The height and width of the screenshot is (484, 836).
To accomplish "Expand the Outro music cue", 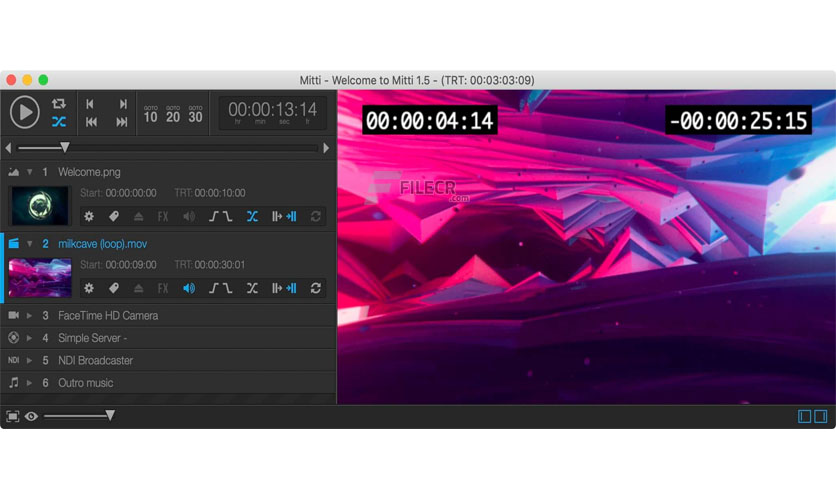I will [x=29, y=383].
